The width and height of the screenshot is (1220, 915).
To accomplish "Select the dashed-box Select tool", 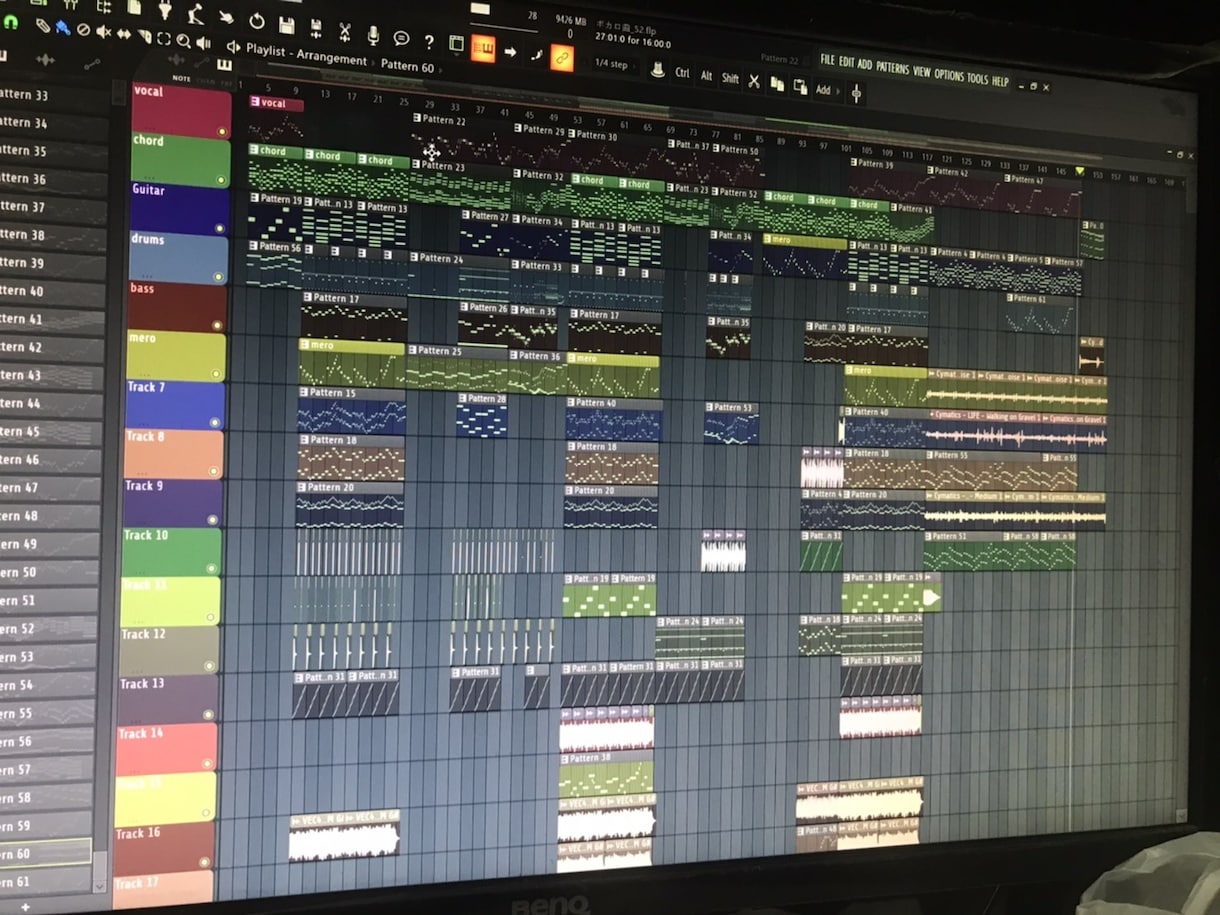I will point(164,38).
